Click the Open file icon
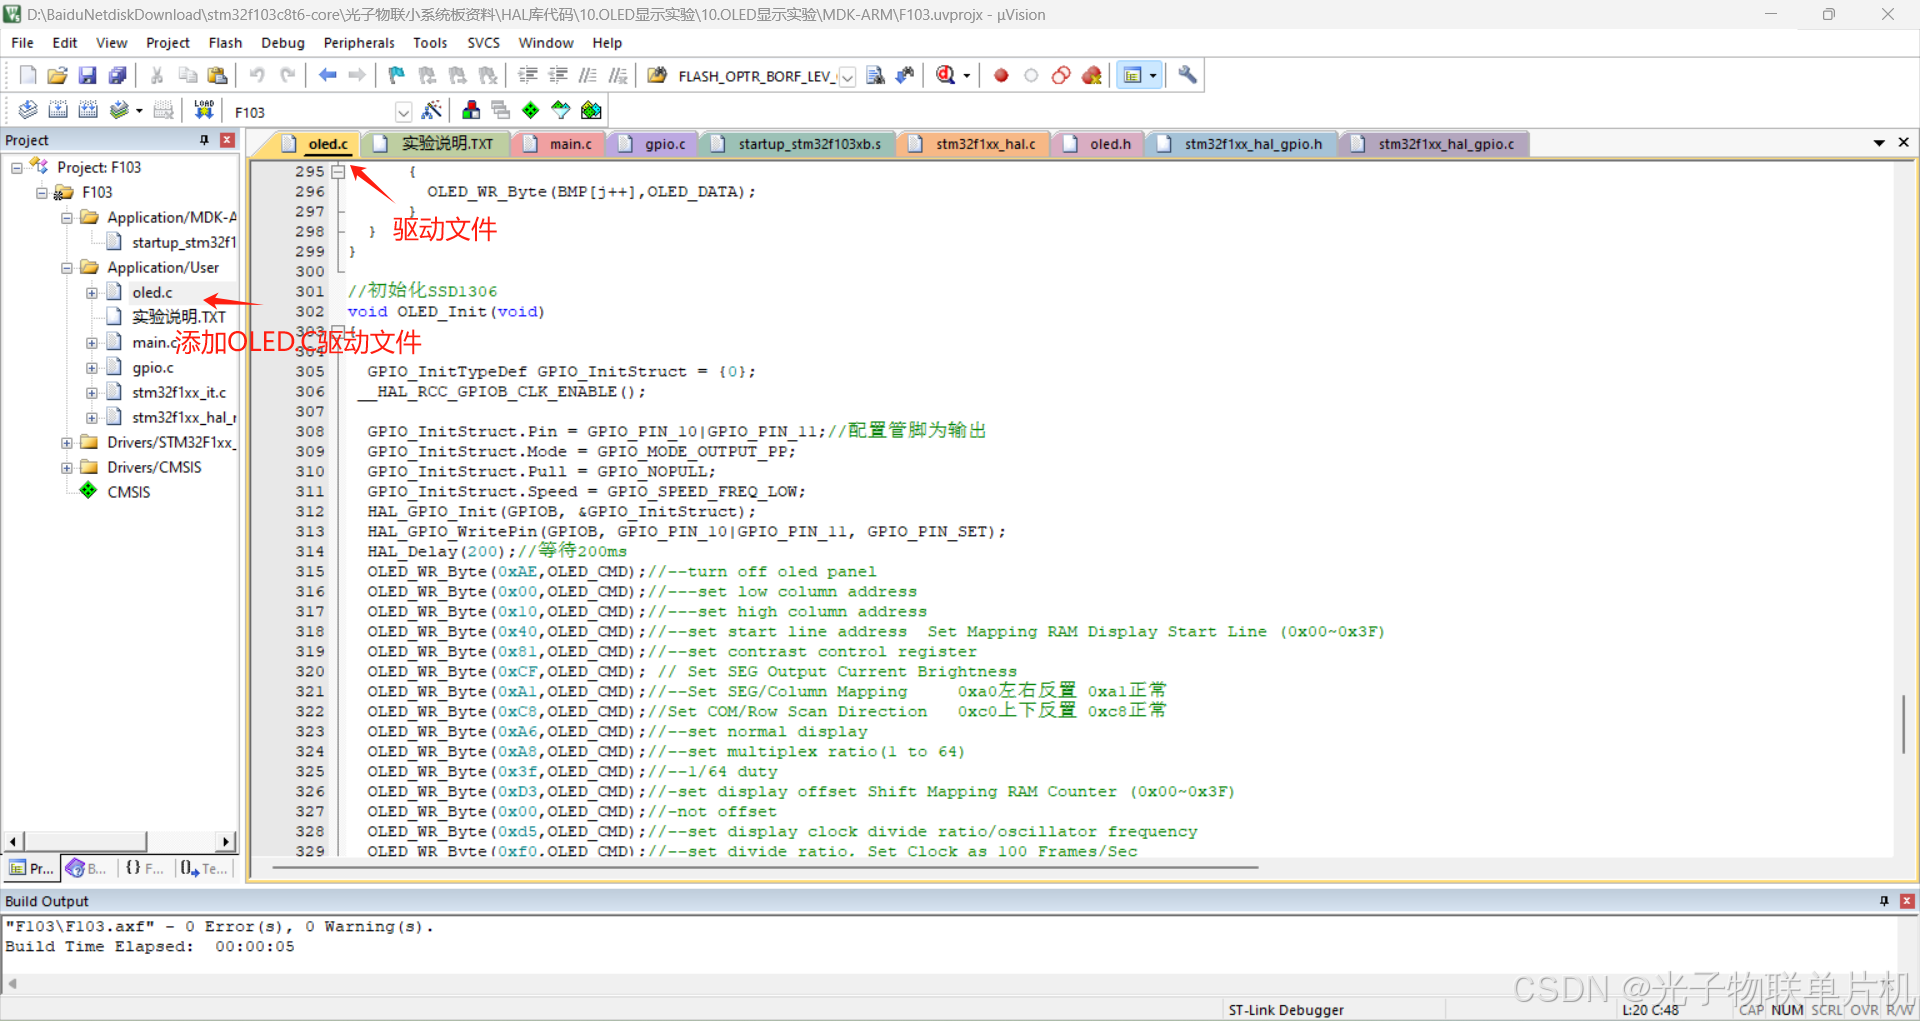Screen dimensions: 1920x1021 point(58,75)
